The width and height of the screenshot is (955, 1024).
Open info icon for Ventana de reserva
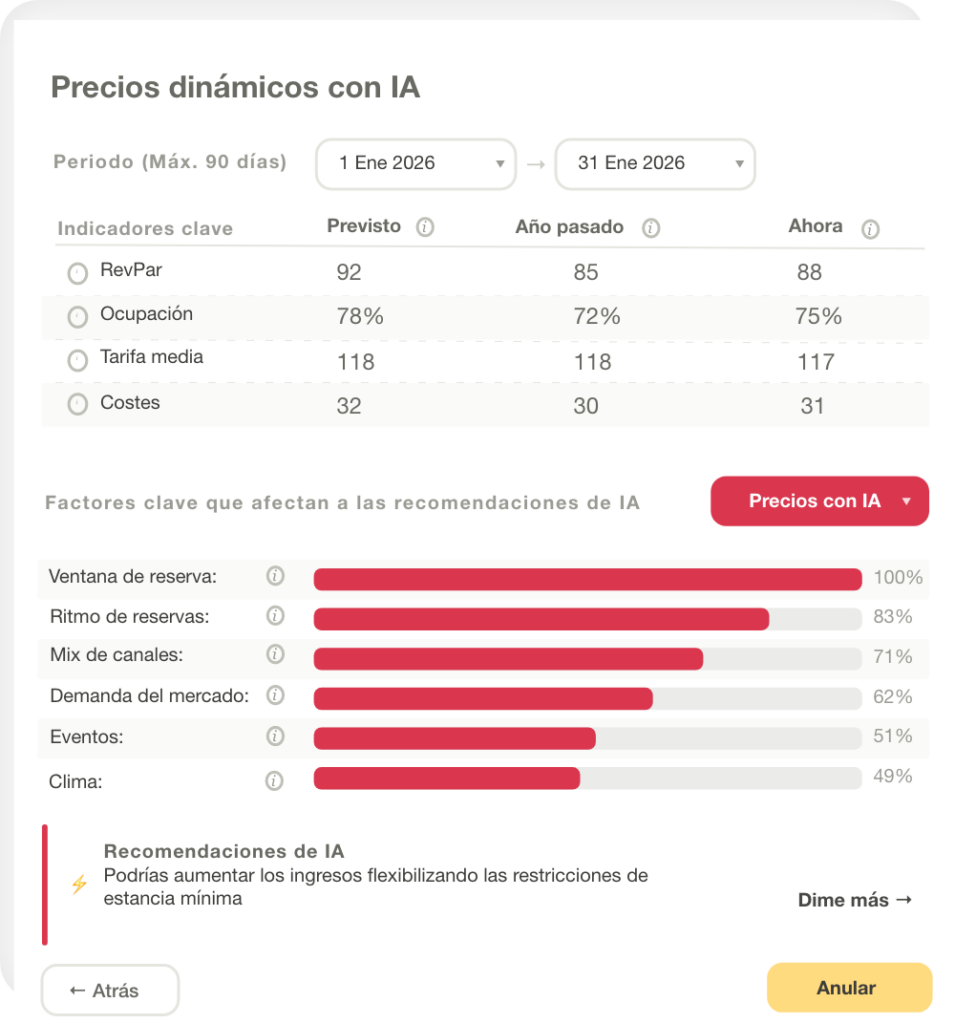275,576
